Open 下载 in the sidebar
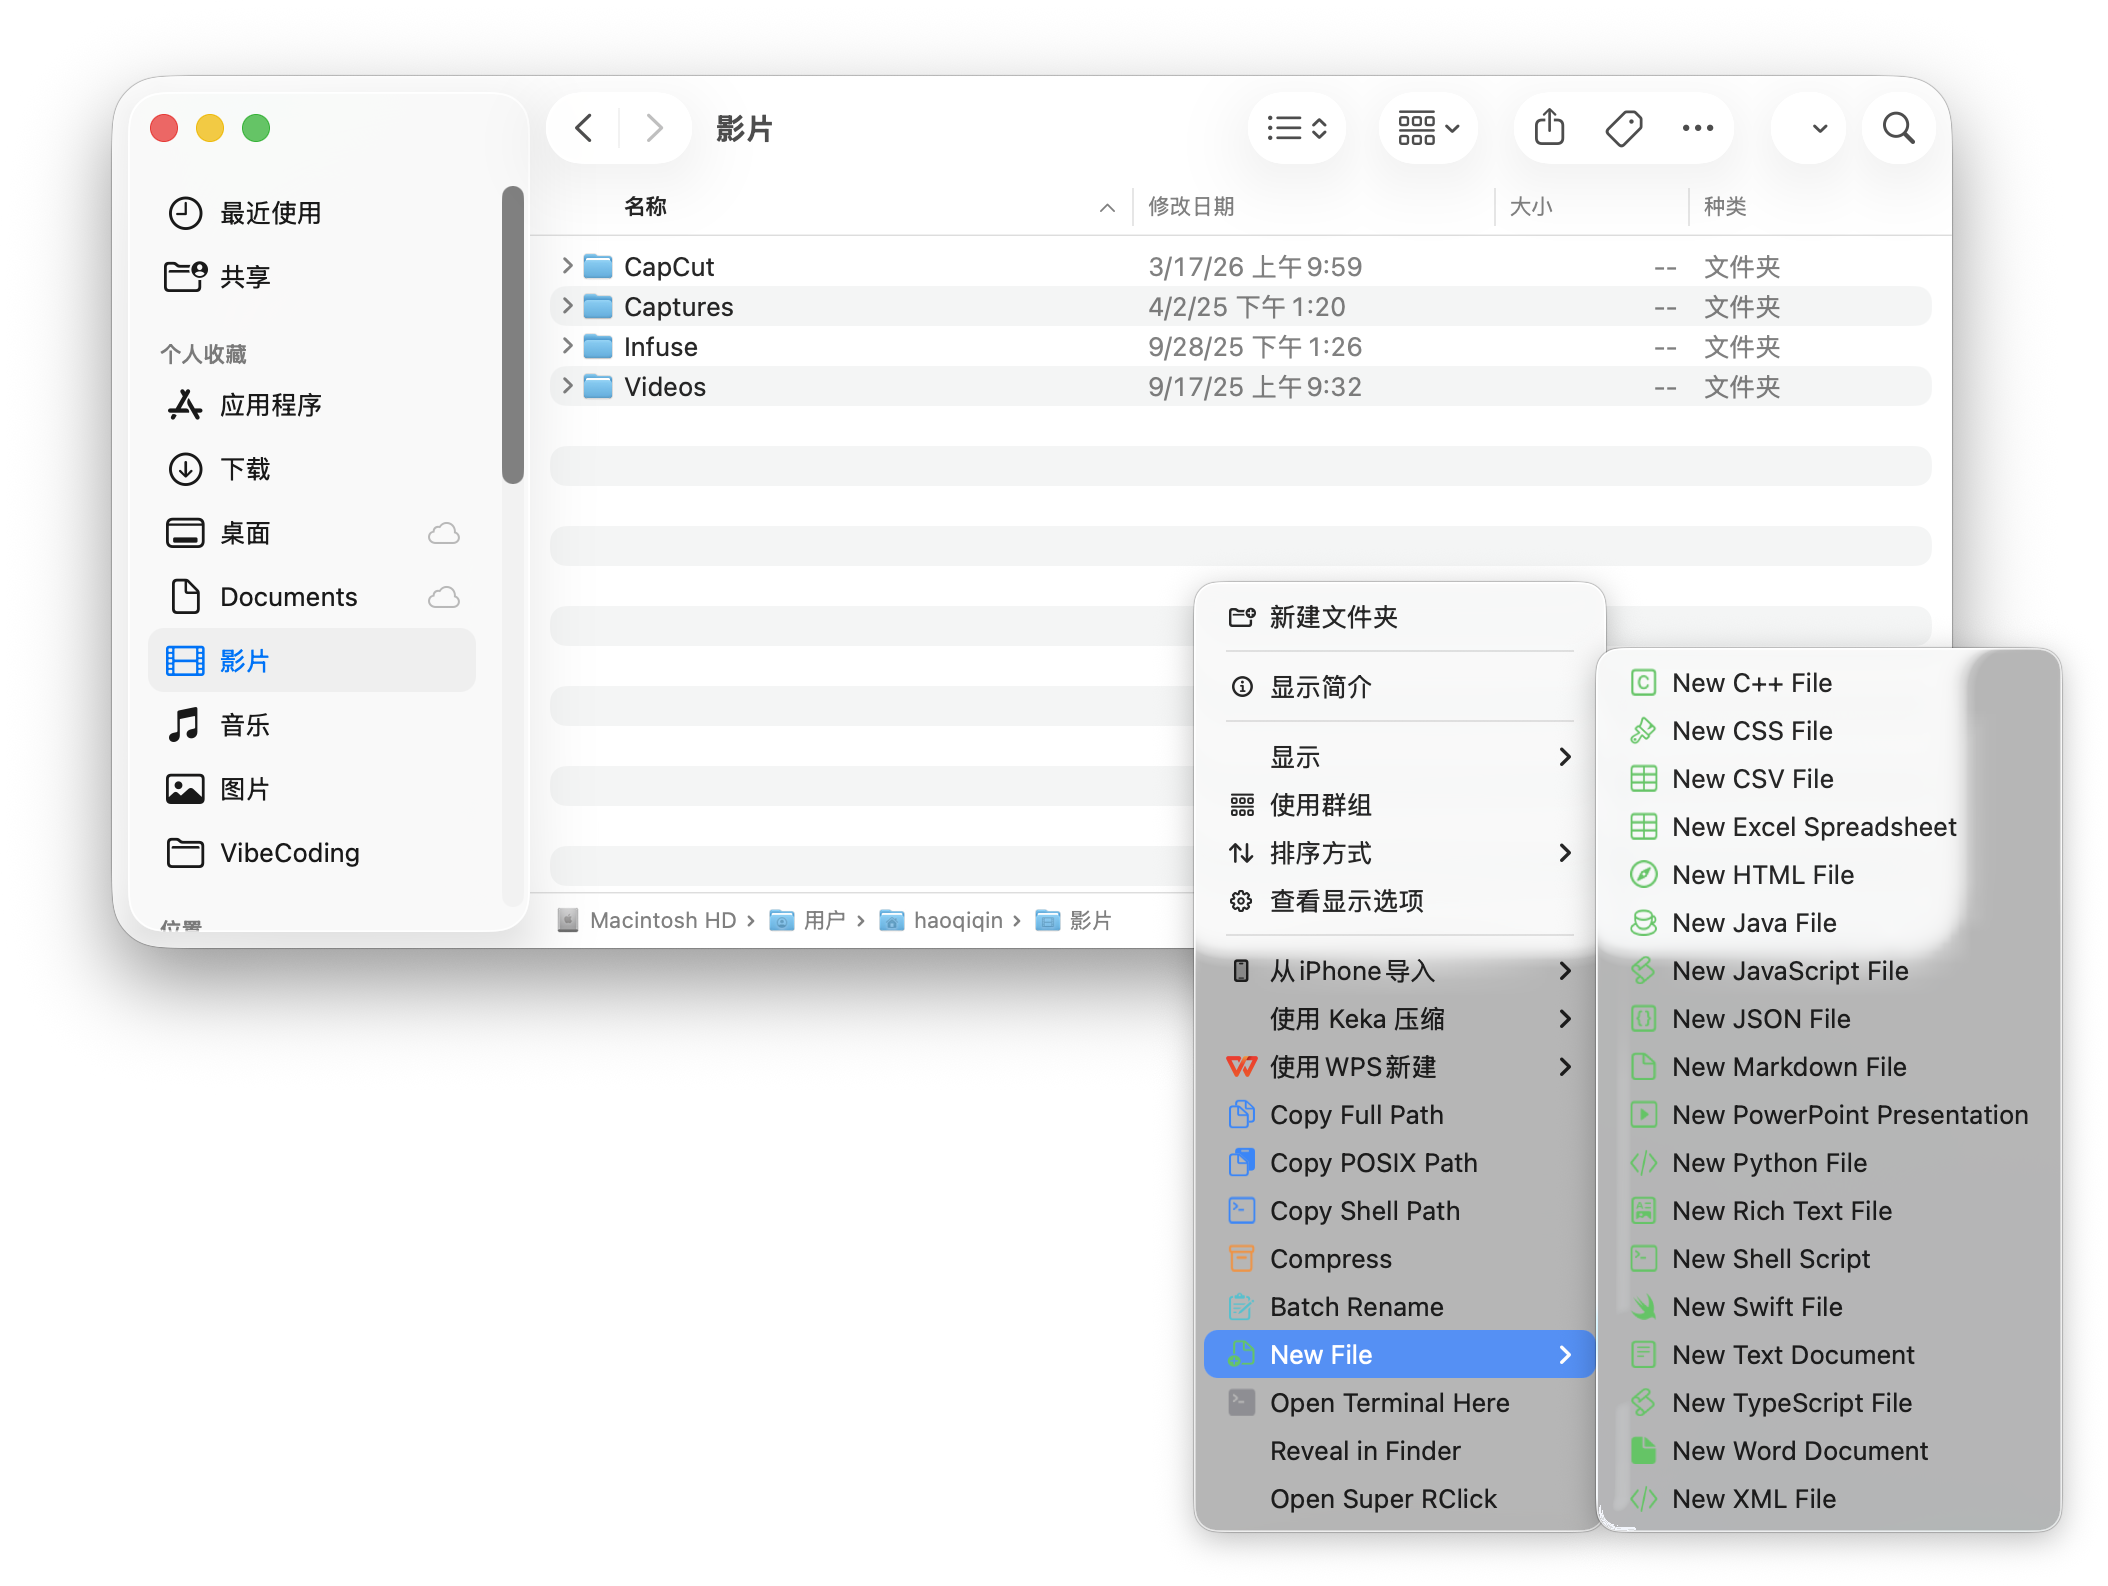 pos(245,469)
